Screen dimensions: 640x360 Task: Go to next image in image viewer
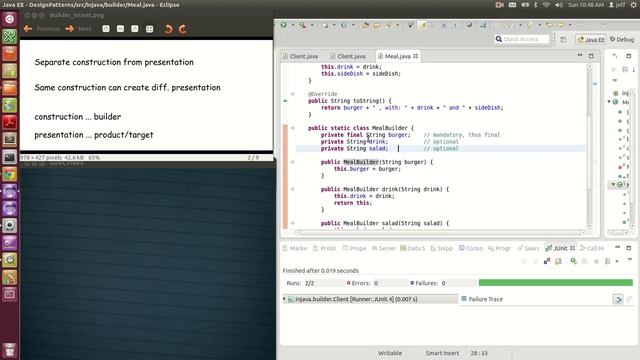click(78, 29)
